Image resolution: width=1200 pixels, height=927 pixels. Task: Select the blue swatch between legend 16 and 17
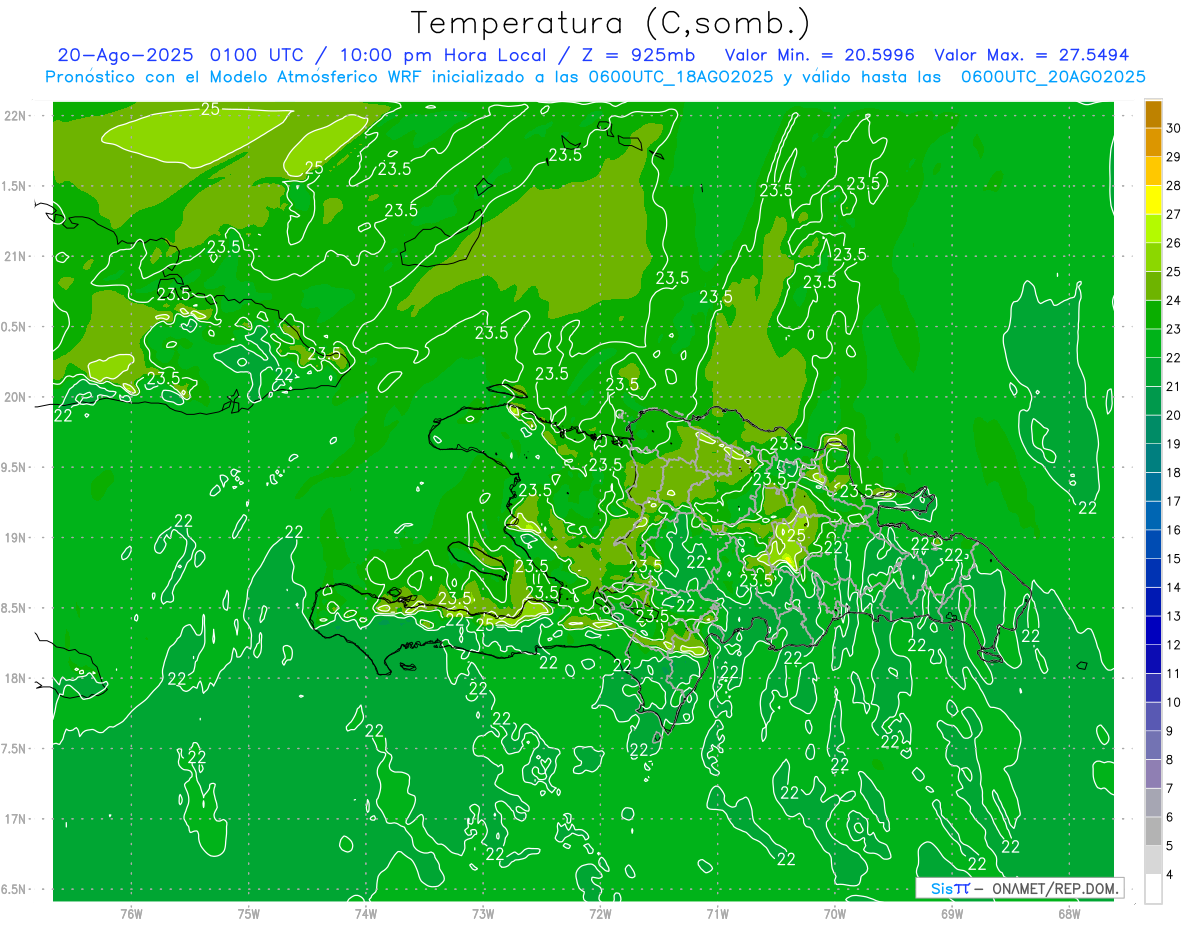point(1153,516)
